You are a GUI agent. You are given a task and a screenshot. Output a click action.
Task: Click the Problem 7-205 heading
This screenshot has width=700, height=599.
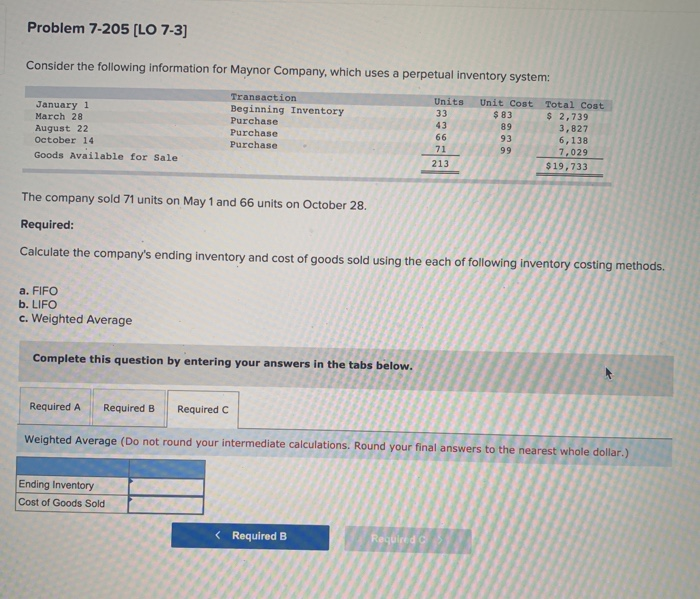107,29
